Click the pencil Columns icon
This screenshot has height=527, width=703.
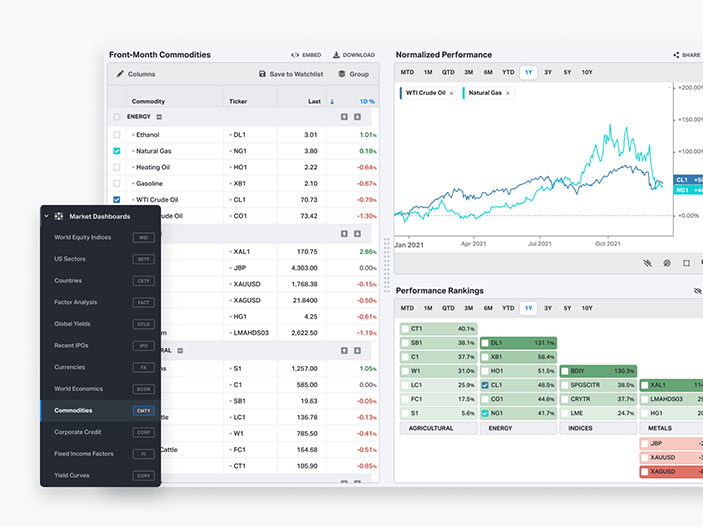(120, 74)
